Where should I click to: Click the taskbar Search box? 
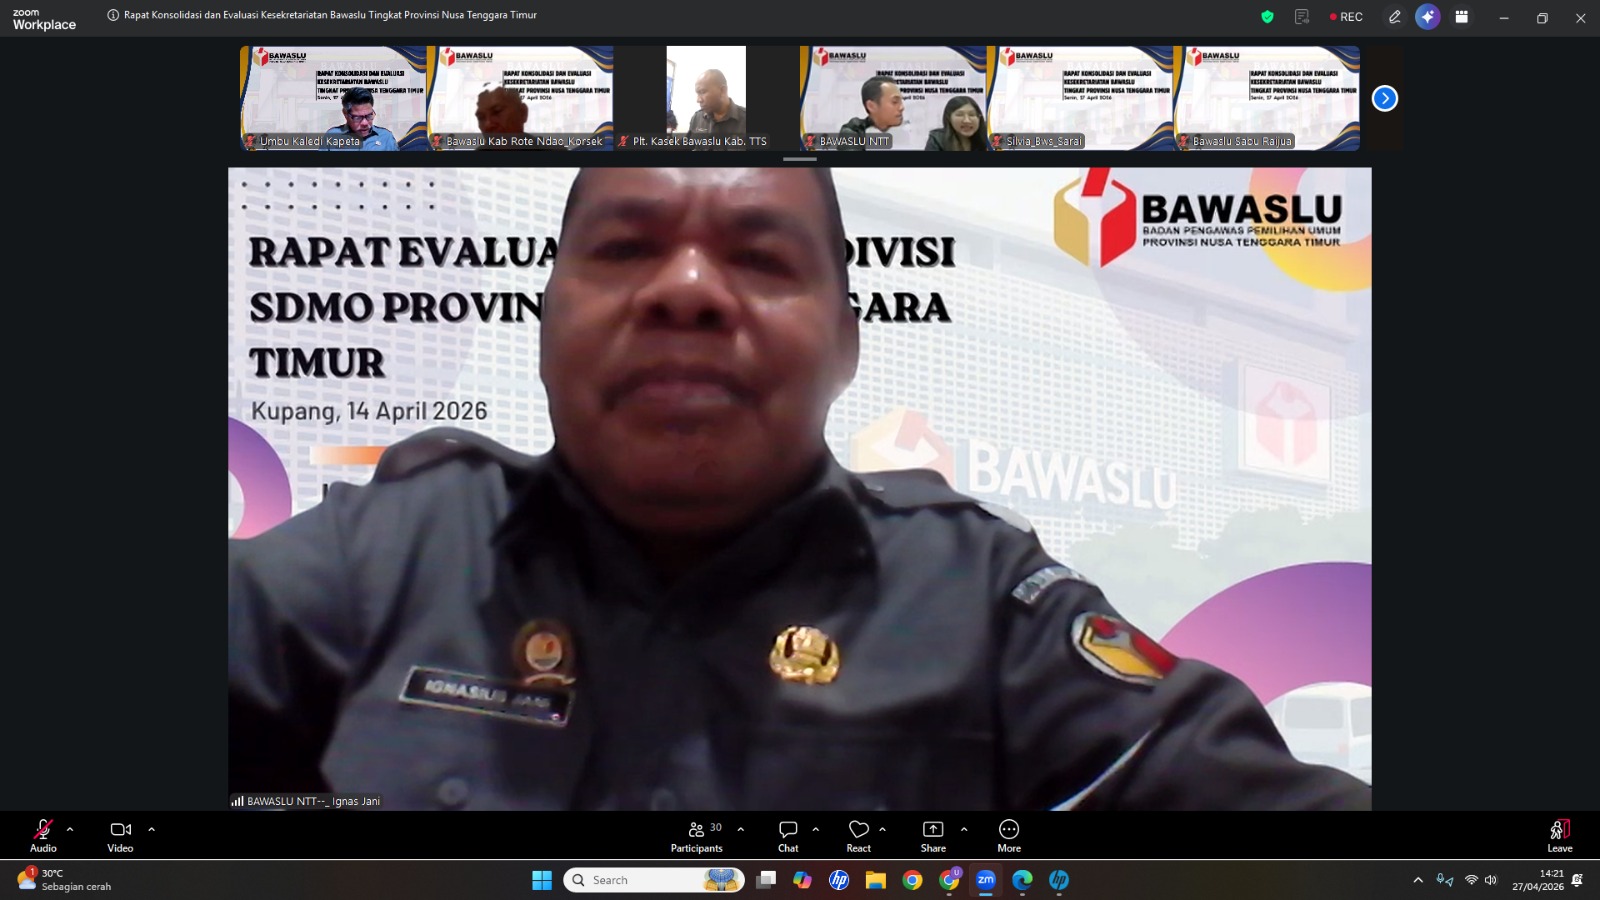click(x=654, y=880)
